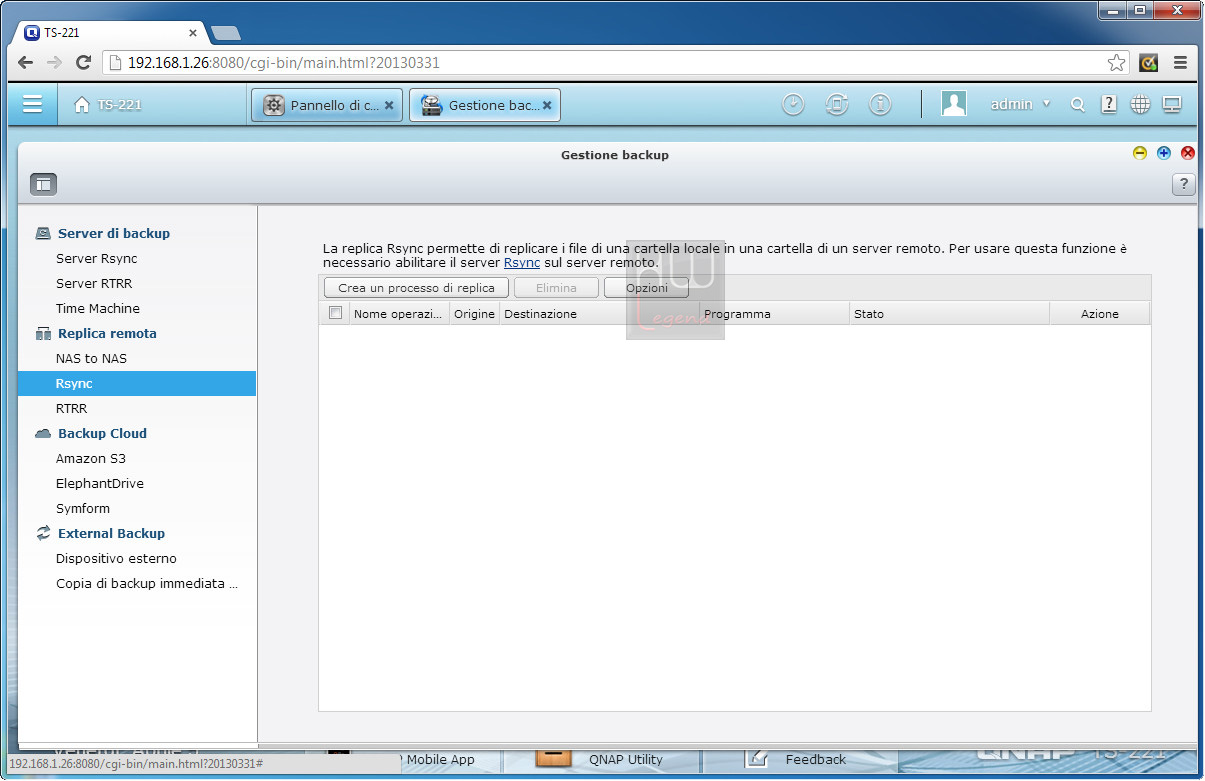Toggle the select-all checkbox in table header

[x=335, y=313]
